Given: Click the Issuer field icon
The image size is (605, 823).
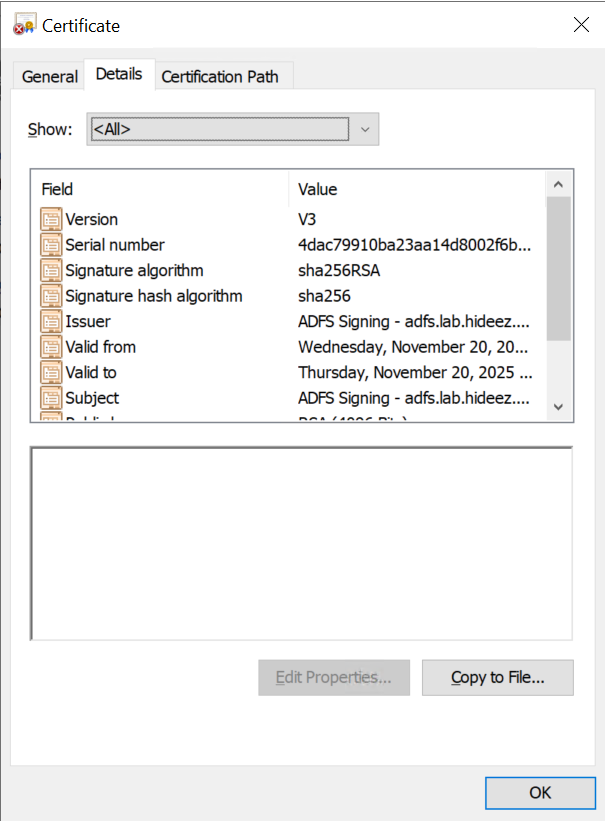Looking at the screenshot, I should tap(51, 322).
